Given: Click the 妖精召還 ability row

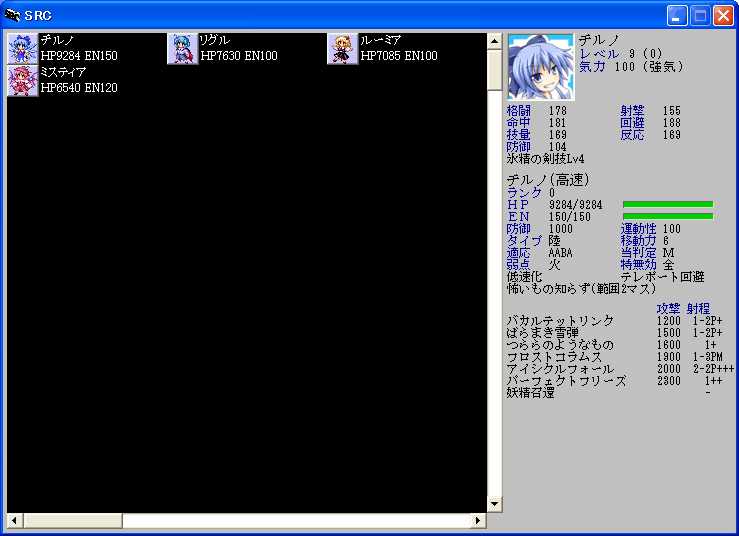Looking at the screenshot, I should (x=620, y=393).
